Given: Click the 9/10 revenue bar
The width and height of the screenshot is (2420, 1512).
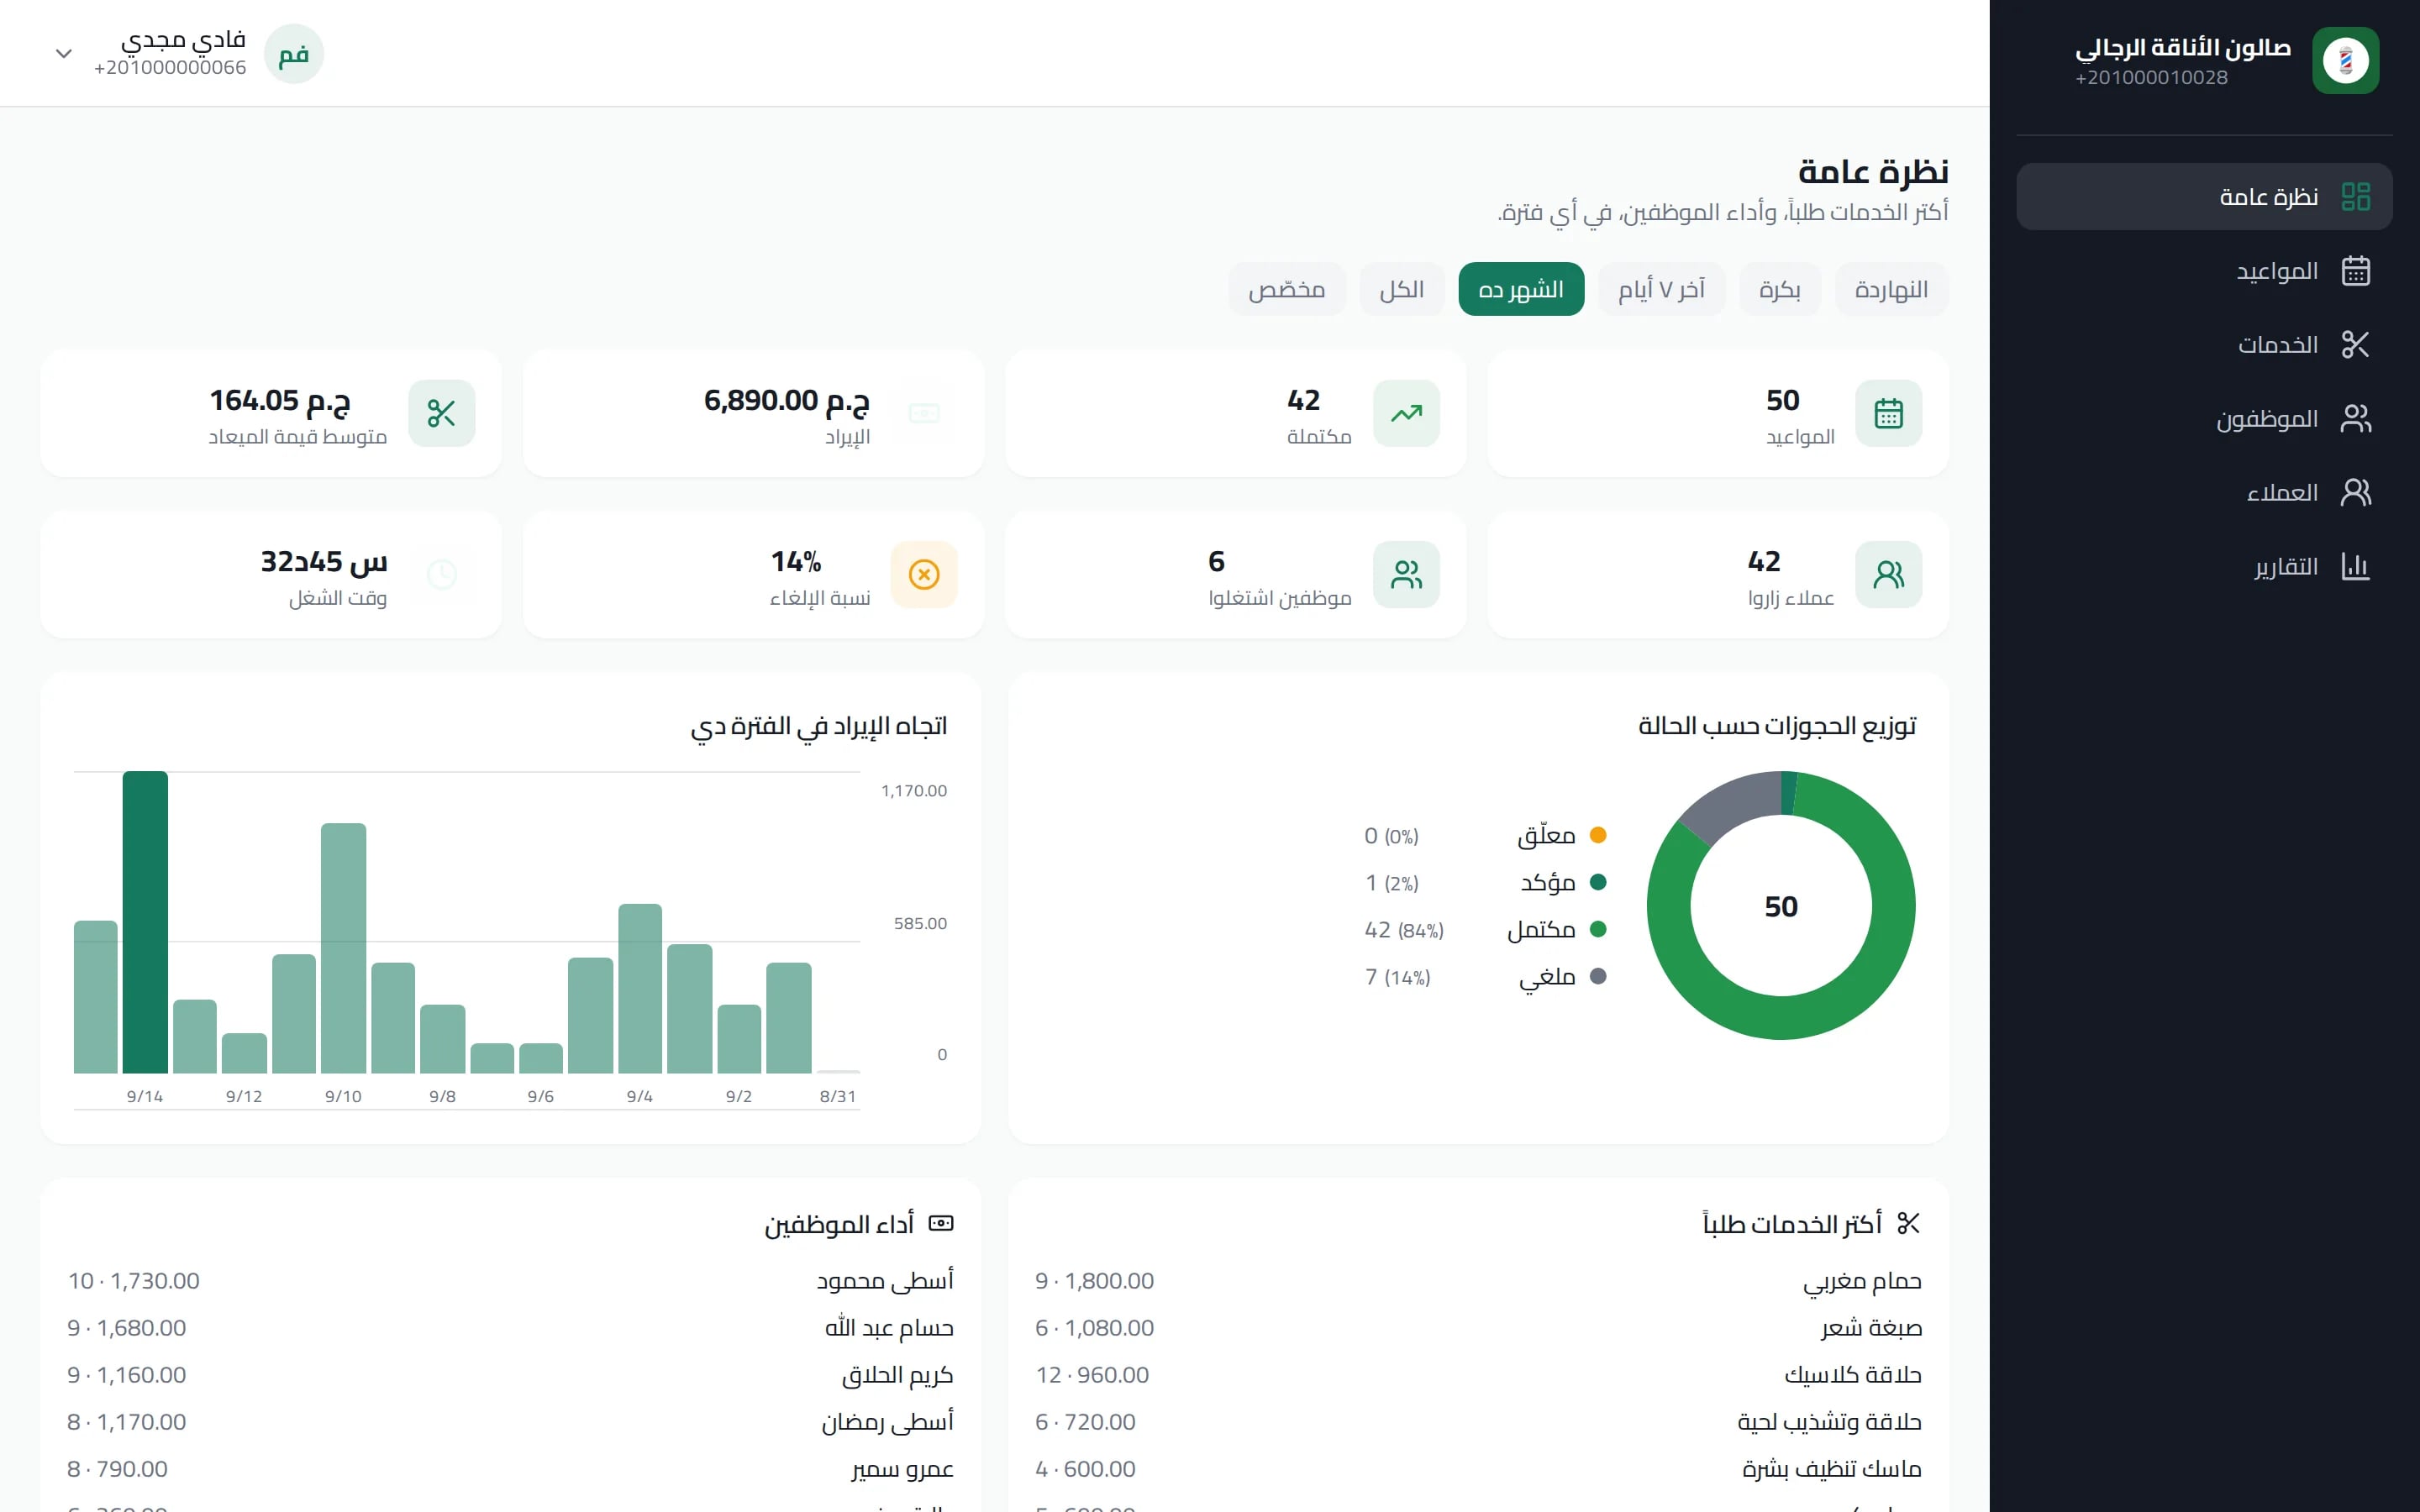Looking at the screenshot, I should 343,948.
